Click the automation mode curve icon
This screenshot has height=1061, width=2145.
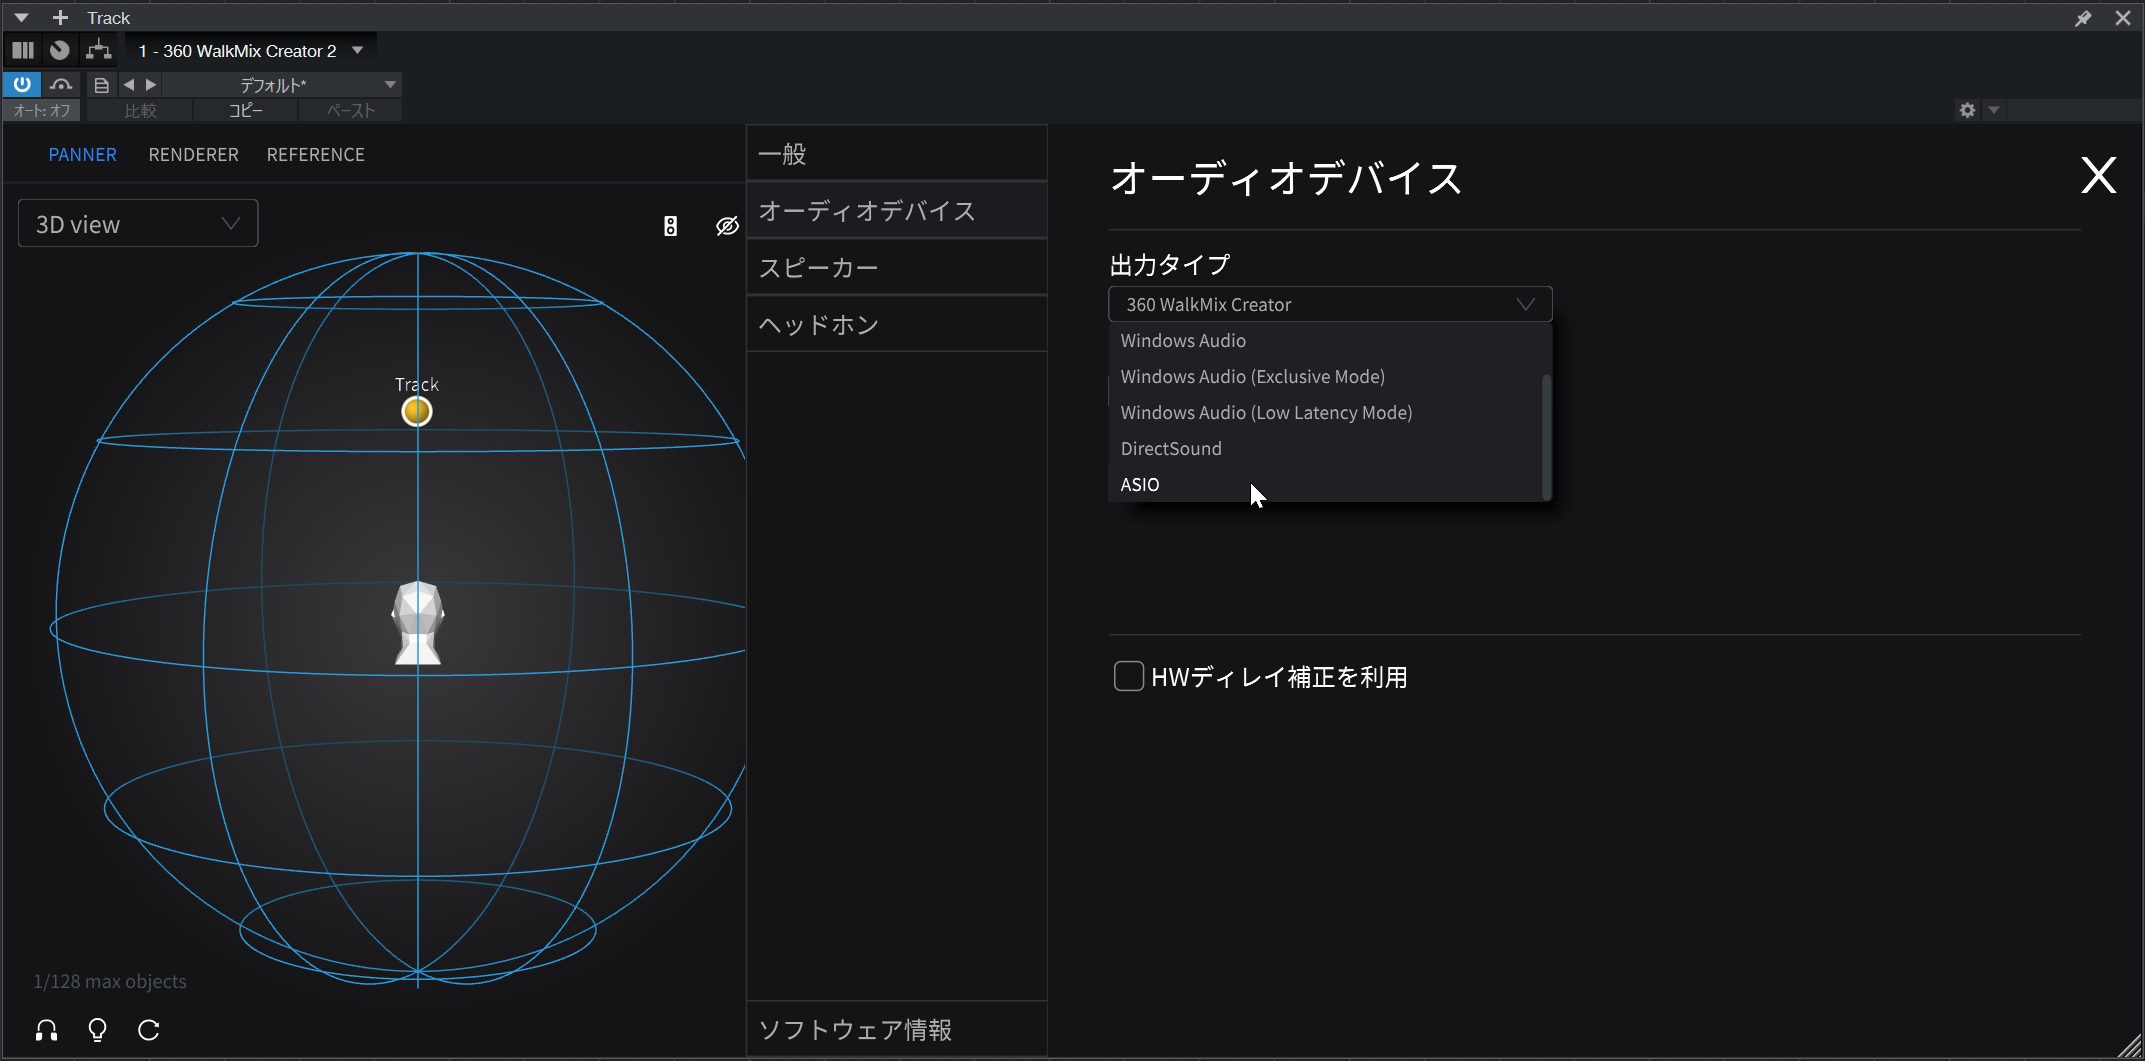tap(61, 85)
